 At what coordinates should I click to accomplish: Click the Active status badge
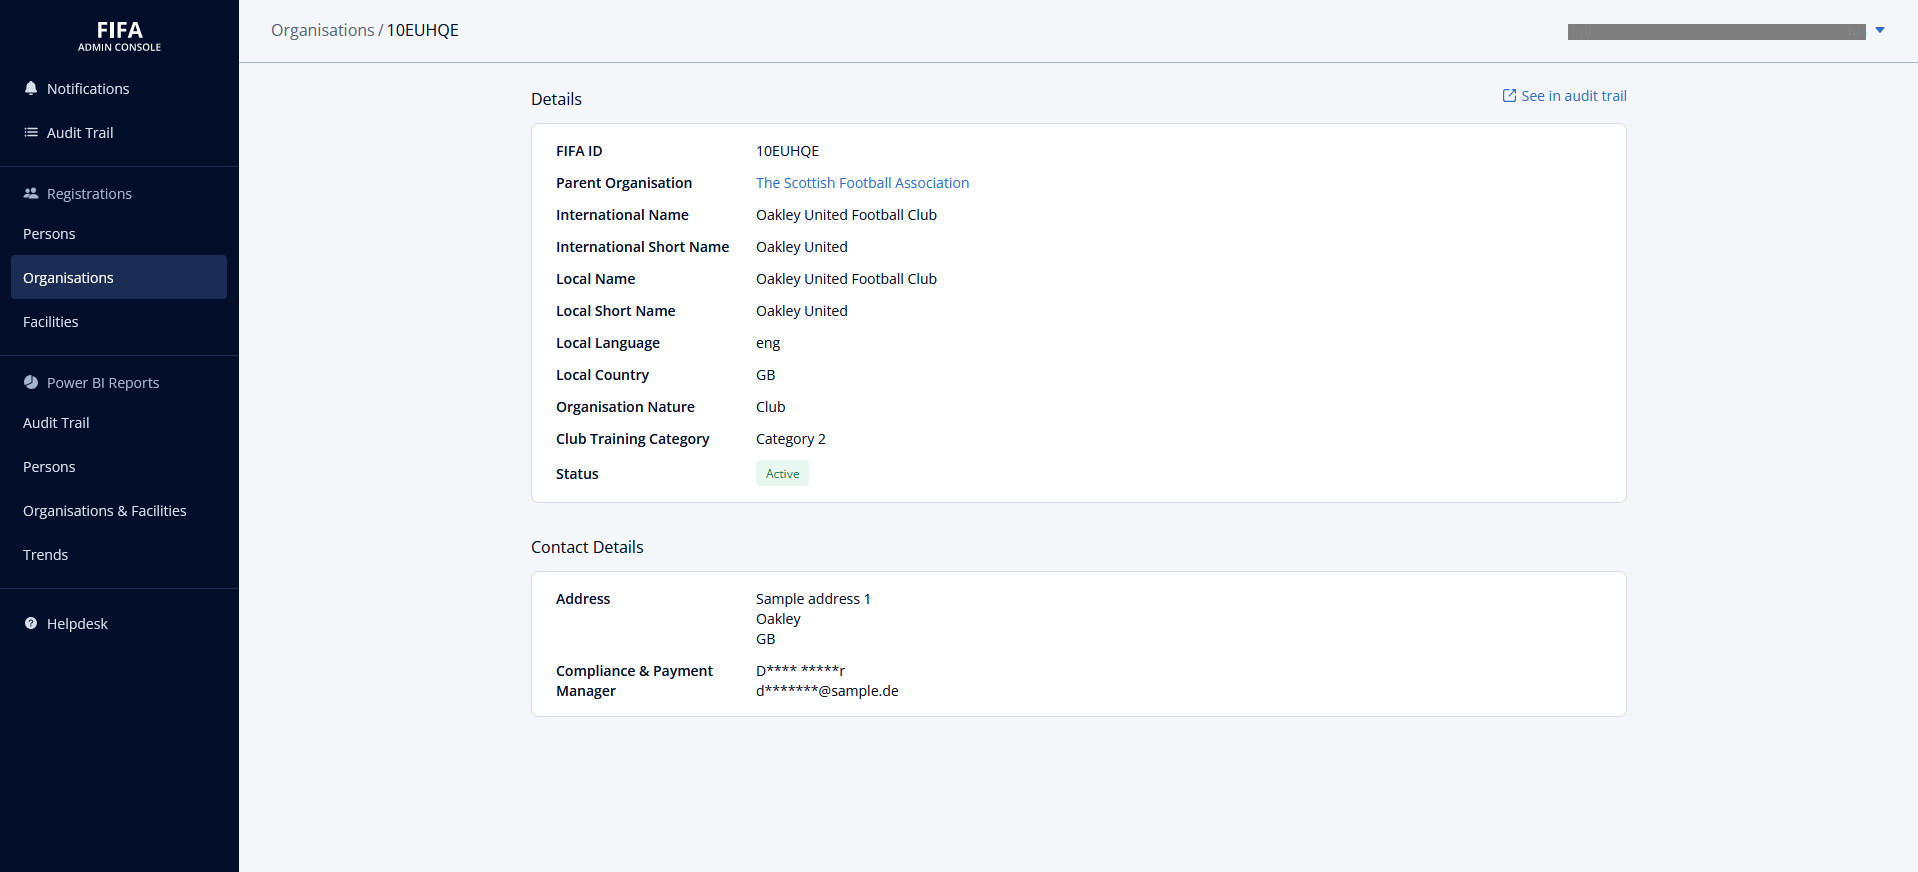(782, 474)
